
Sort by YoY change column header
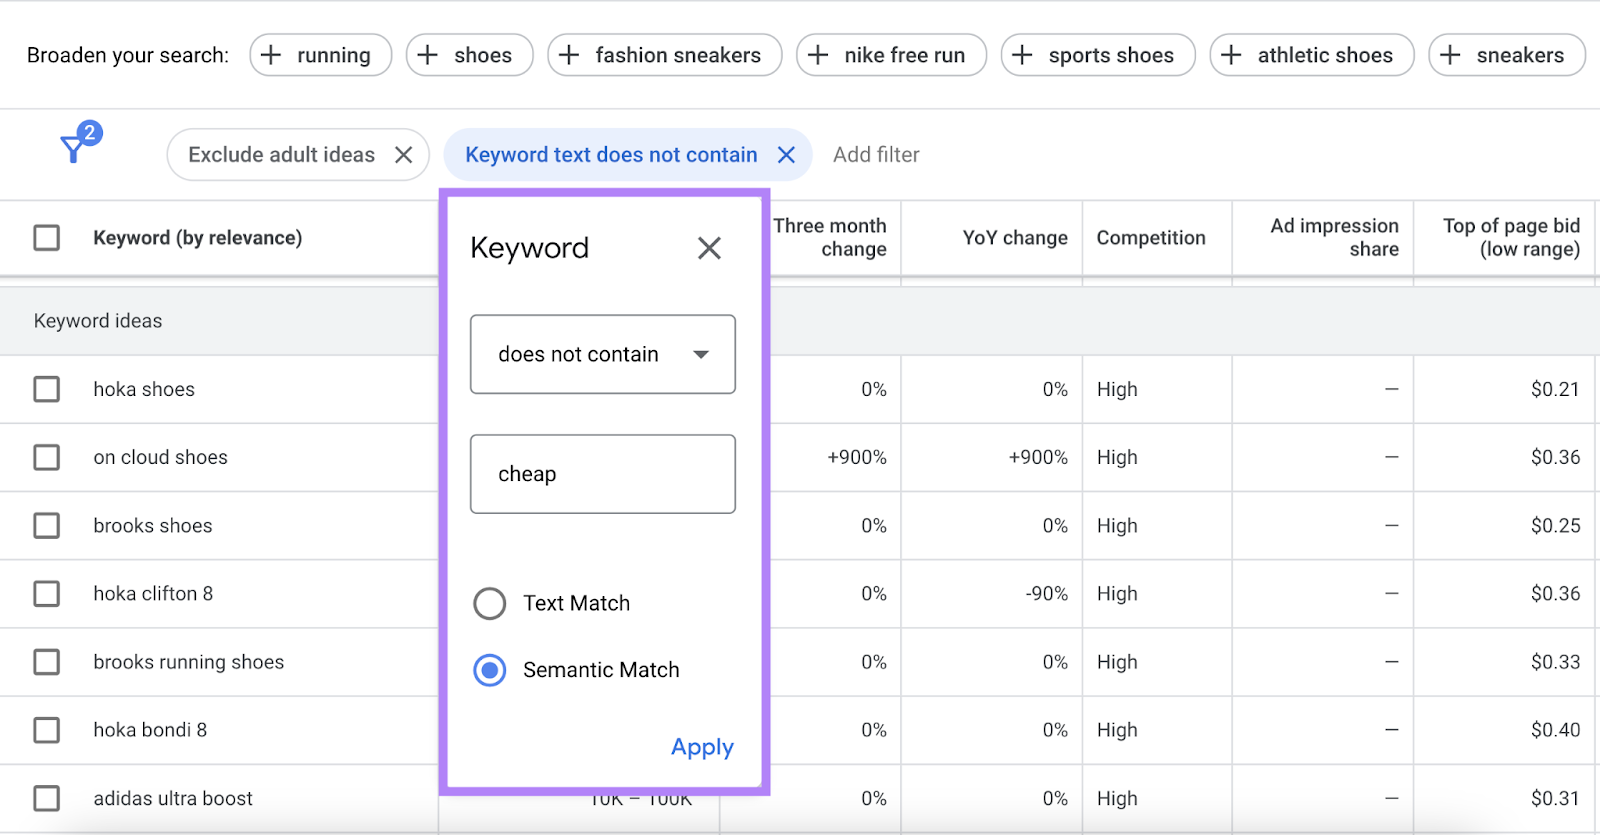point(1015,238)
